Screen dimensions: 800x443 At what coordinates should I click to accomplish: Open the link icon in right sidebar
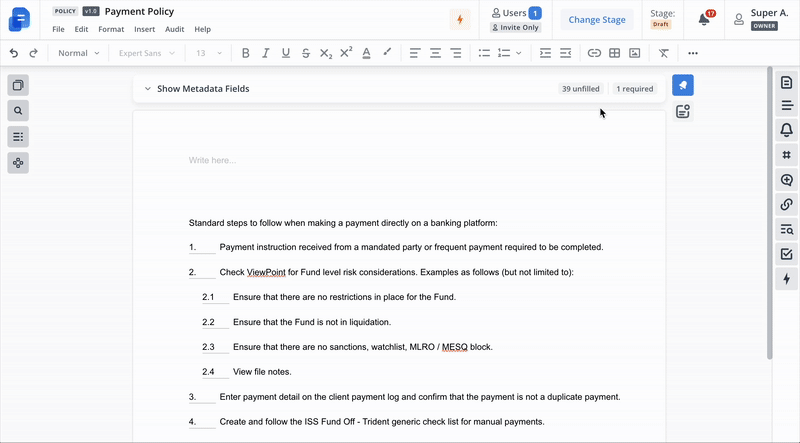click(x=786, y=205)
